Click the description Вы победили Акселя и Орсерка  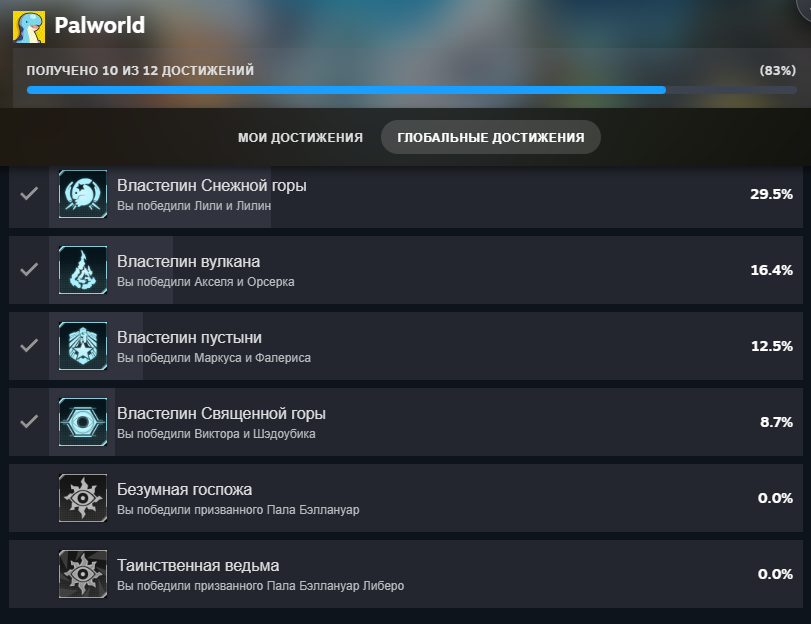[x=206, y=282]
